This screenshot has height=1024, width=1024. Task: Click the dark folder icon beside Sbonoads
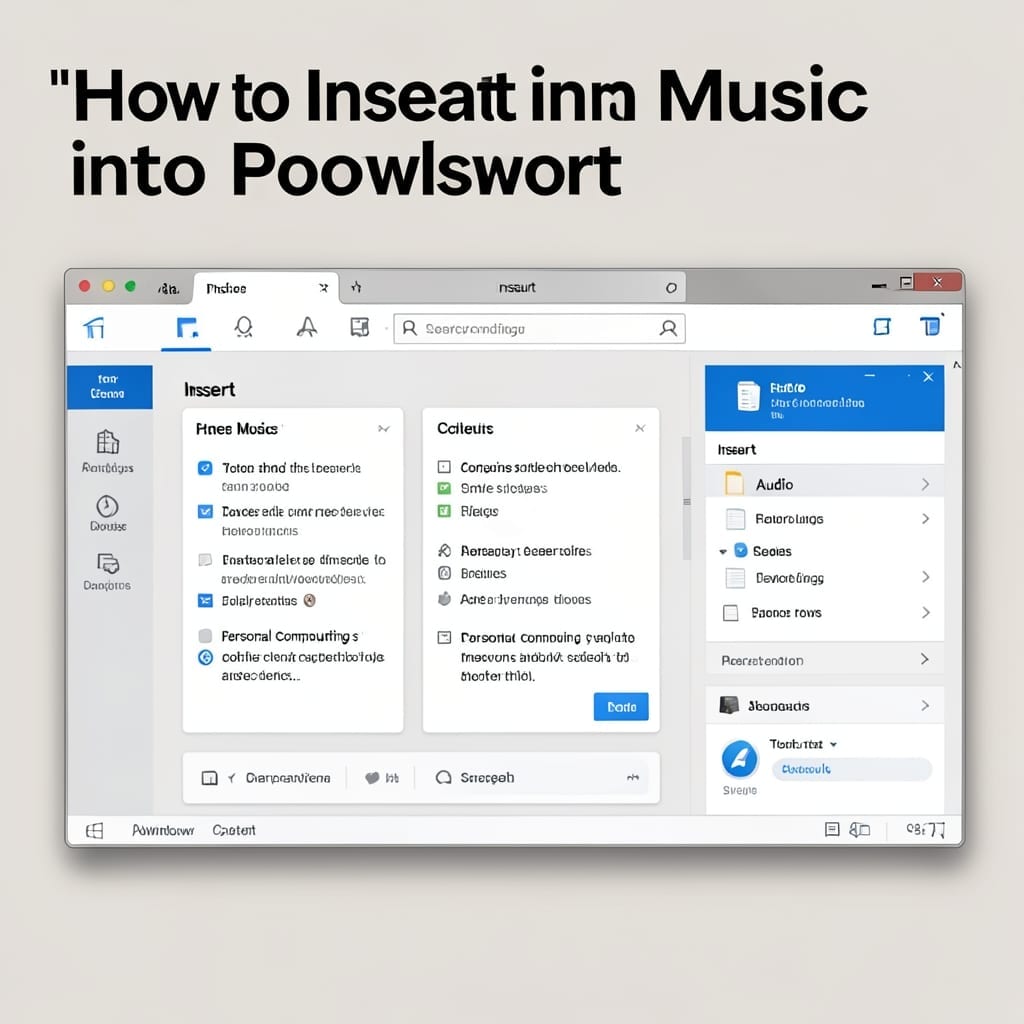[x=728, y=705]
